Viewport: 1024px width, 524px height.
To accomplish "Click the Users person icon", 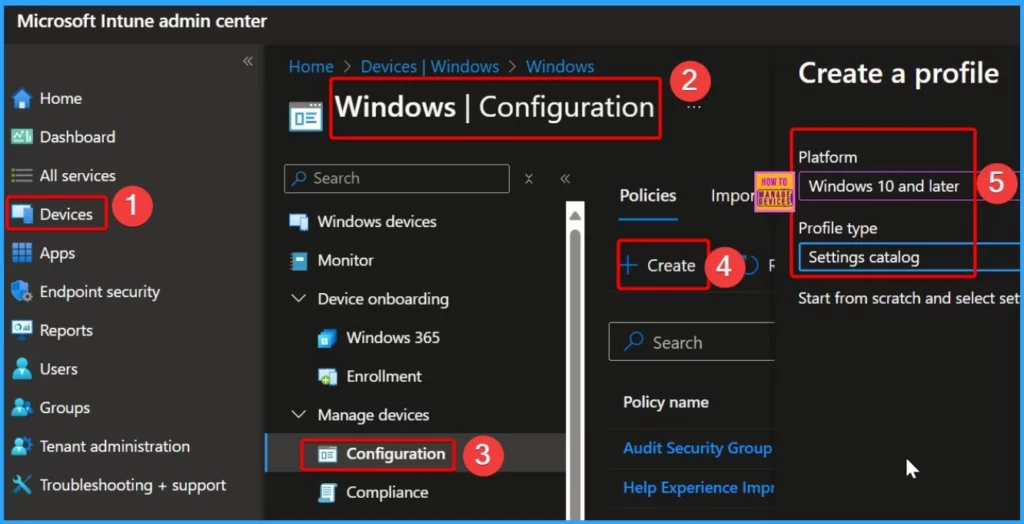I will click(22, 369).
